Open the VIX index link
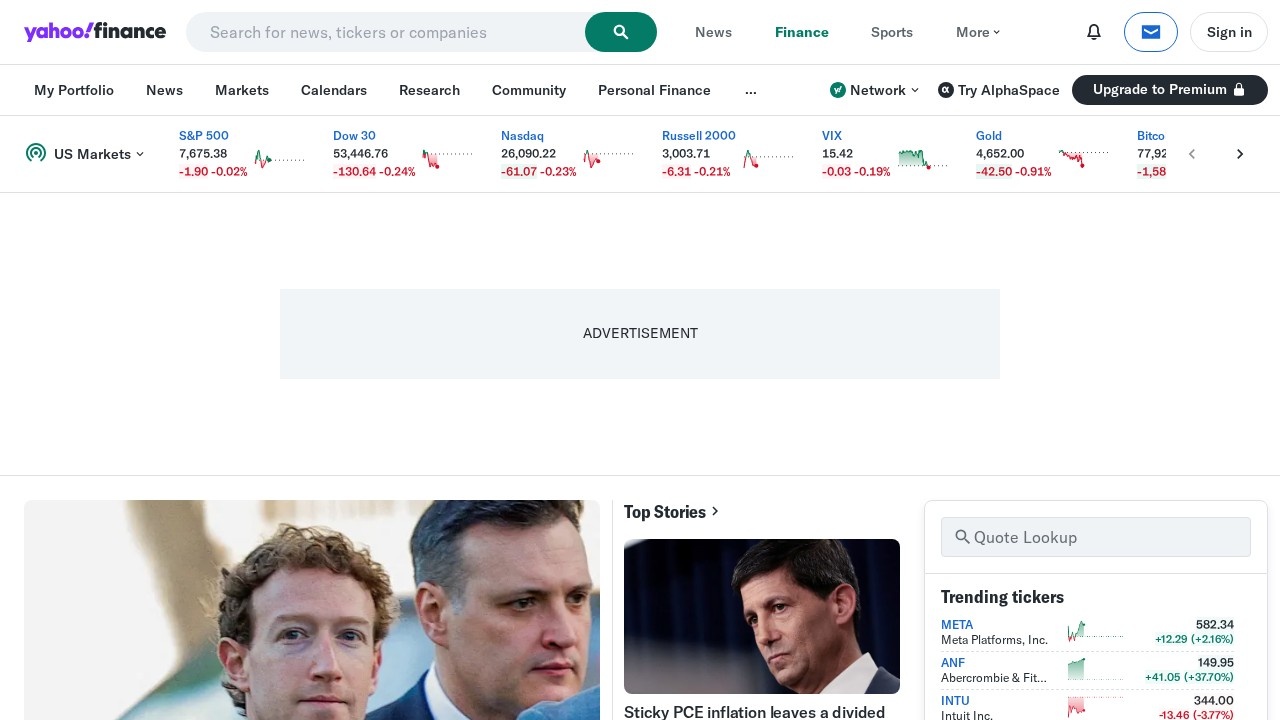 click(832, 136)
